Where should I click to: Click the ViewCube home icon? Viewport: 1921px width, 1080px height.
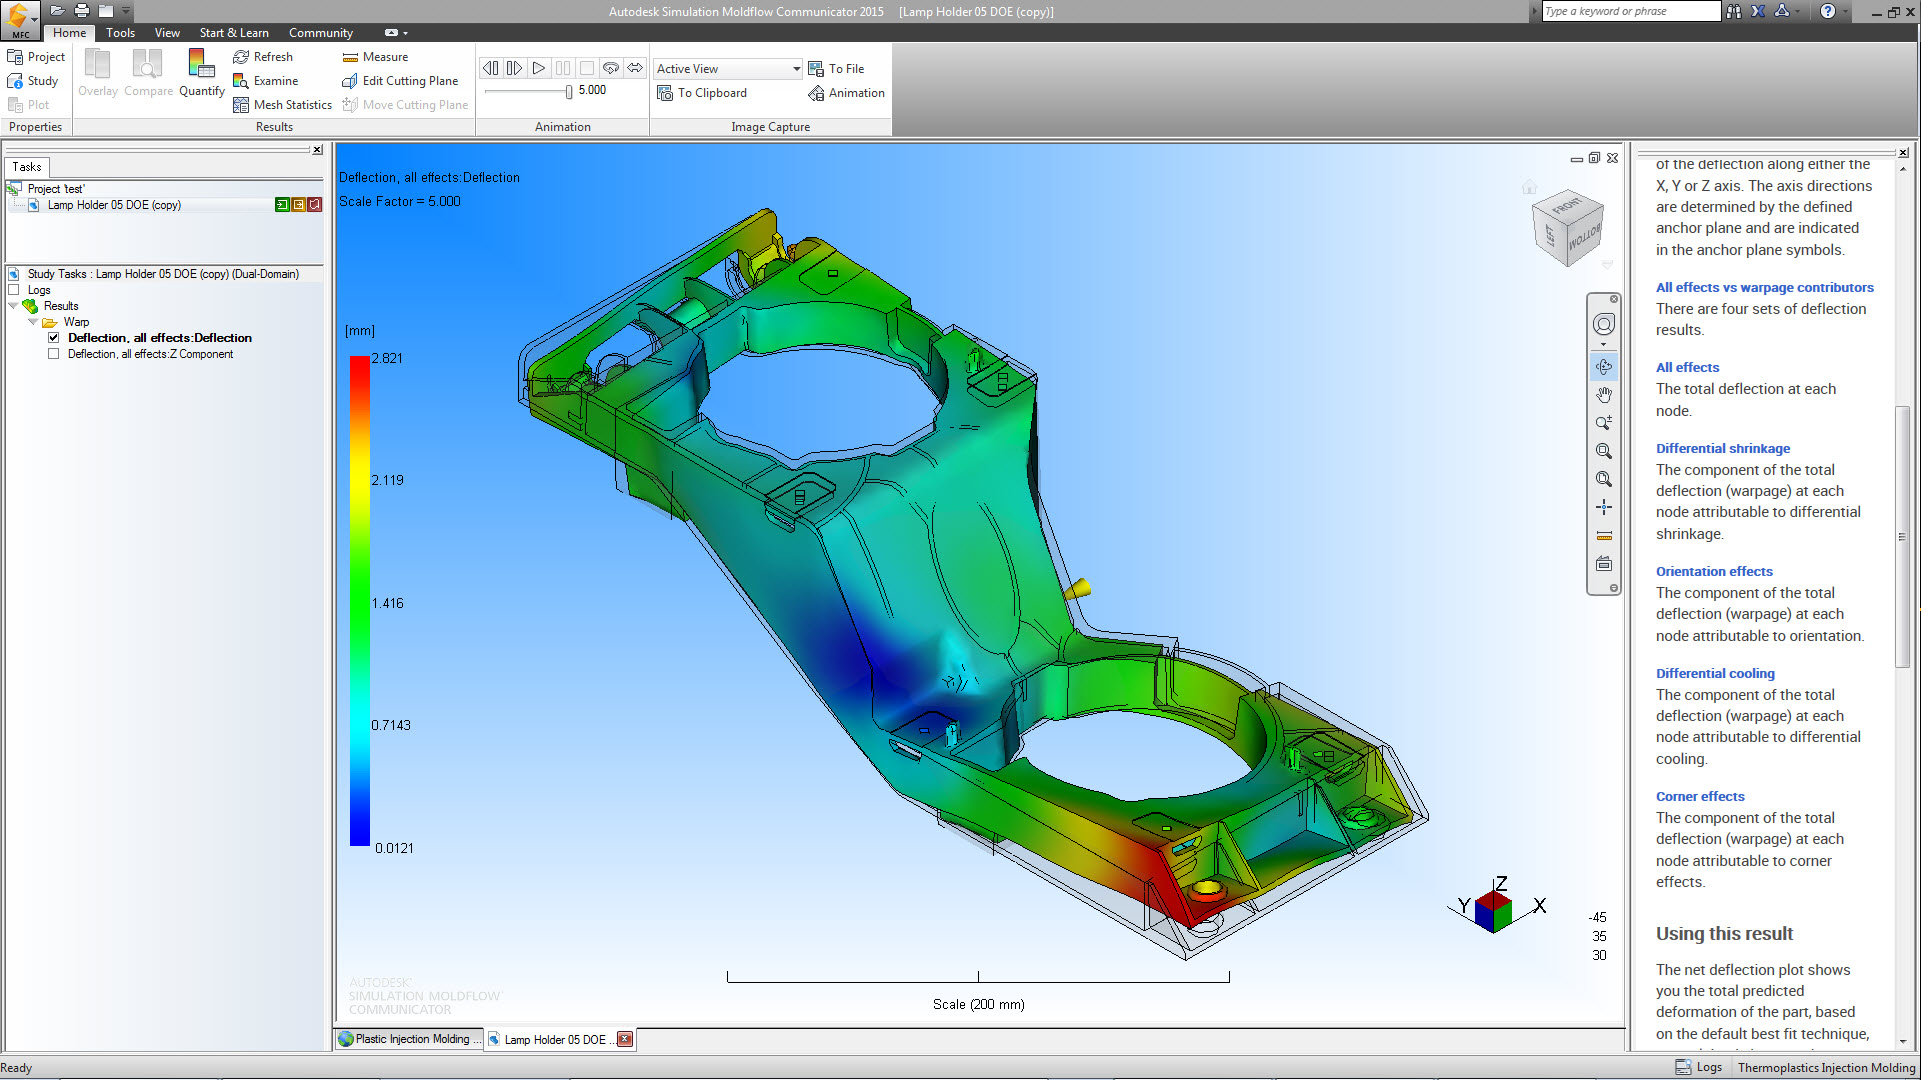1529,187
